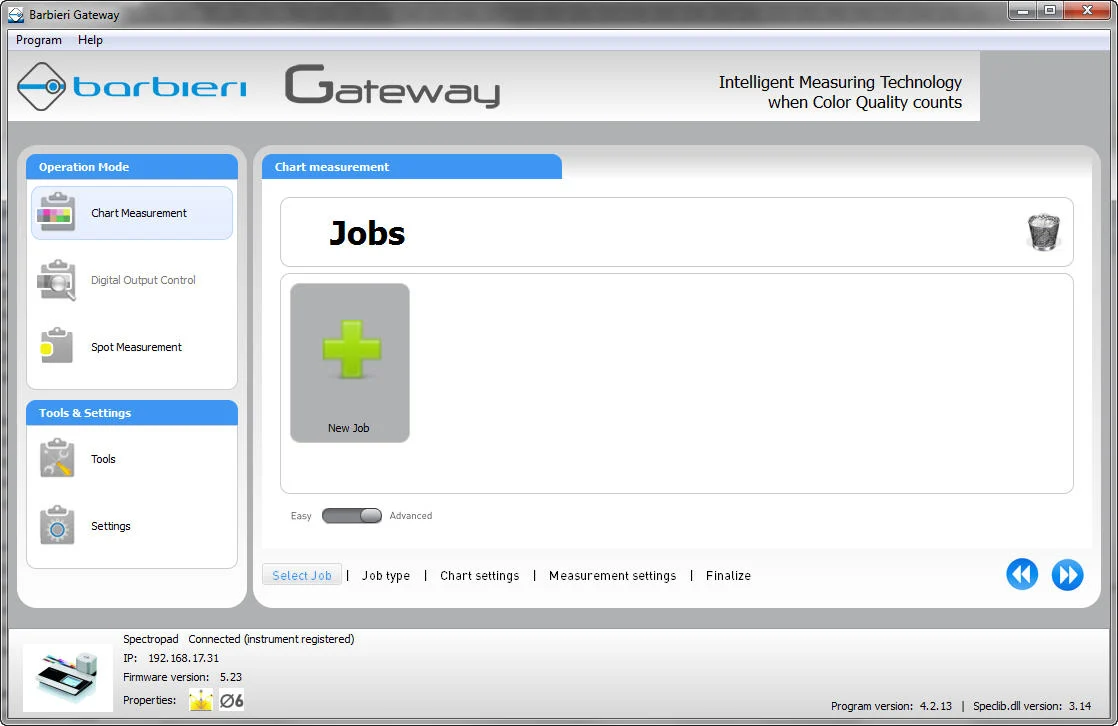Click the back navigation arrow button
This screenshot has width=1118, height=726.
(1022, 574)
